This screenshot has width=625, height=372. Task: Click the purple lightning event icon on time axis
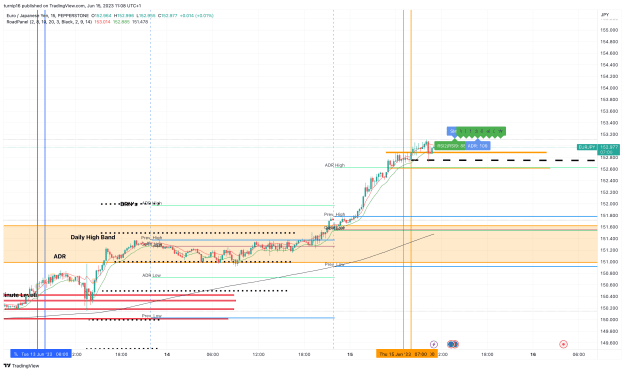click(x=434, y=344)
